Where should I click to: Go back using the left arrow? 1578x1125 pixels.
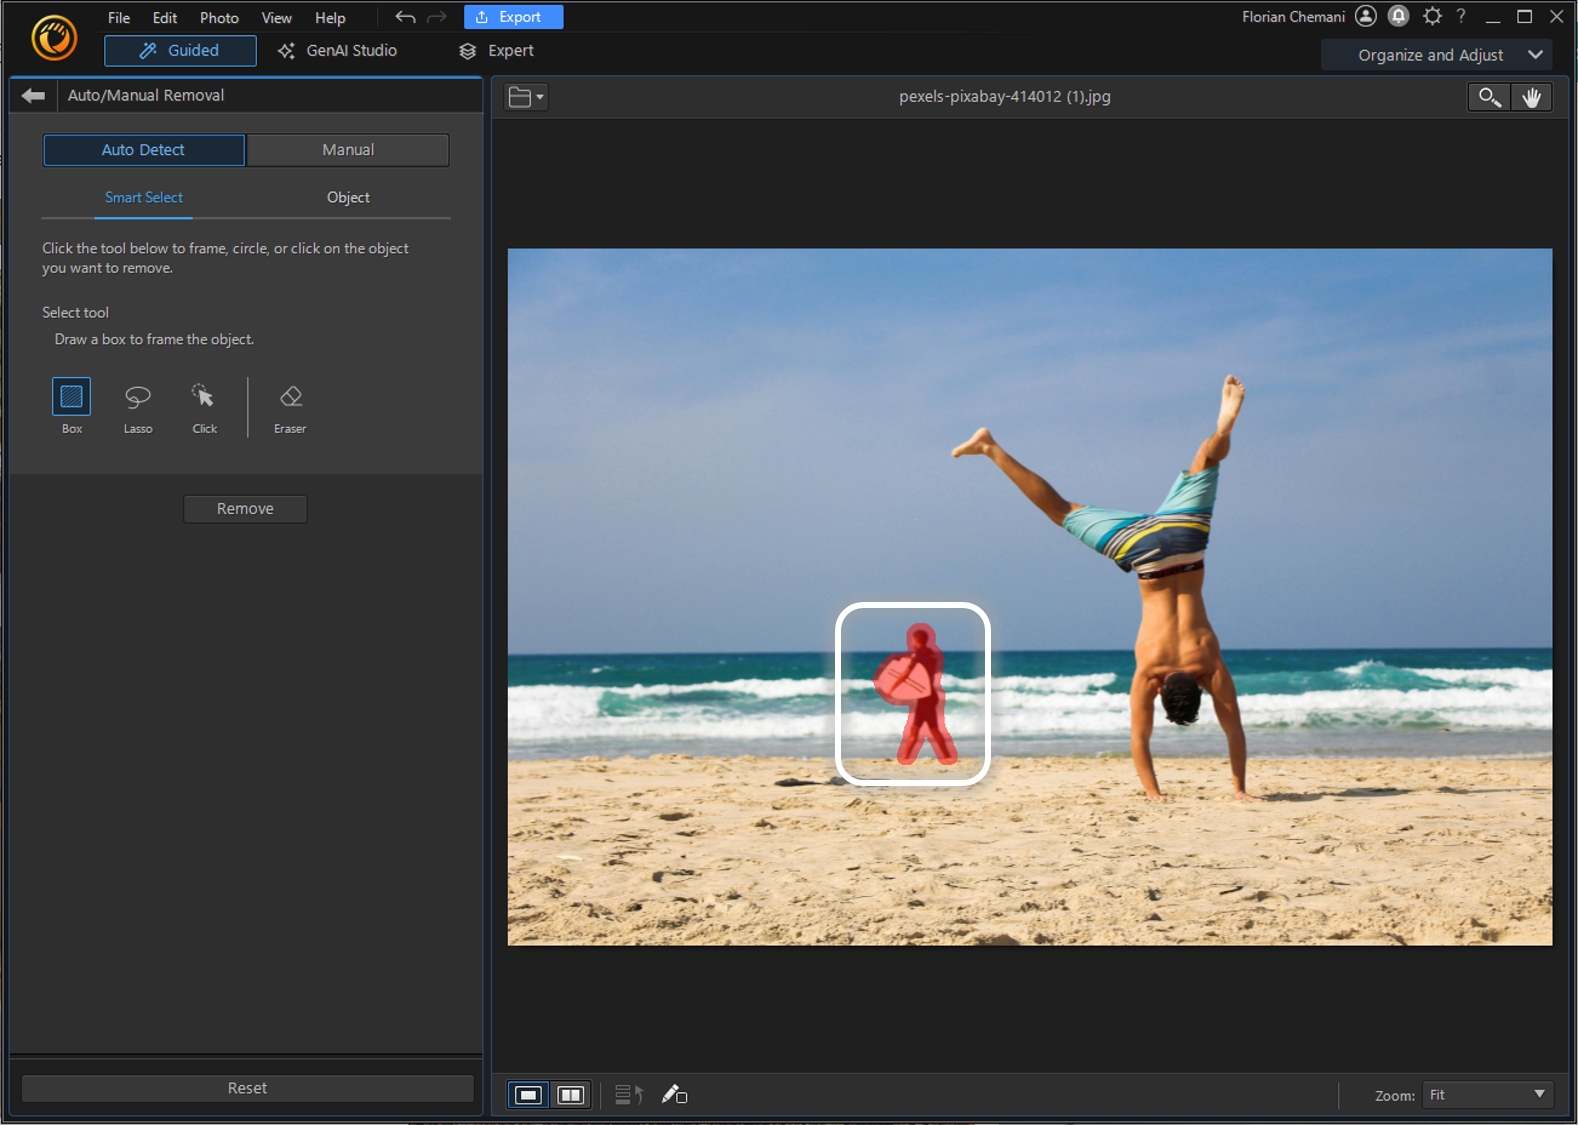(x=33, y=95)
